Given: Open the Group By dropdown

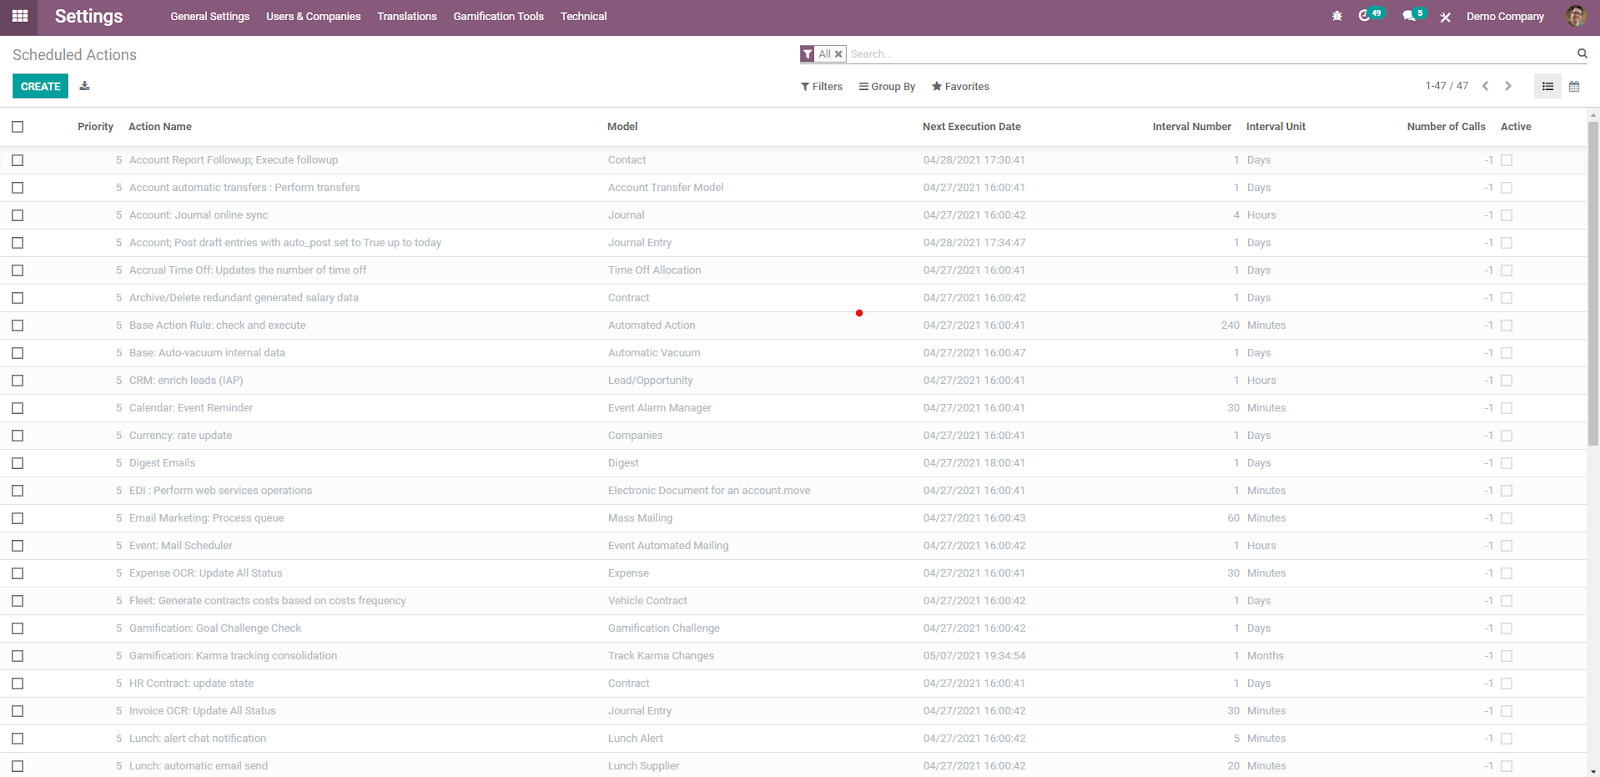Looking at the screenshot, I should (887, 87).
